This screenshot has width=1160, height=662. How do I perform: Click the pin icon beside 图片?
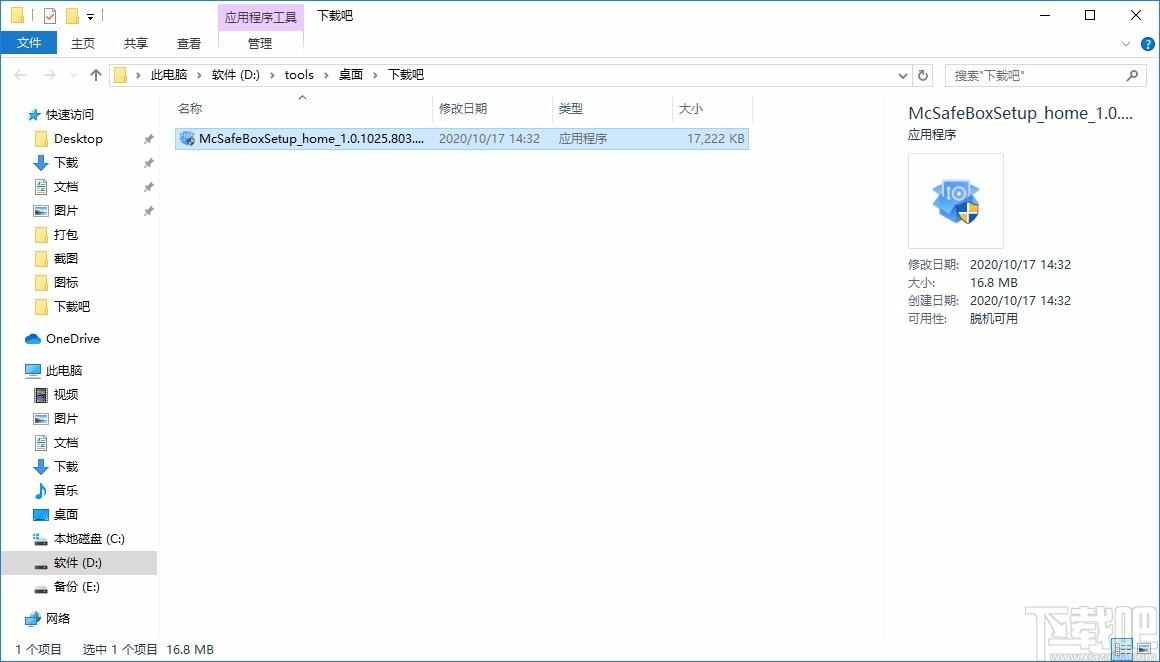point(148,211)
